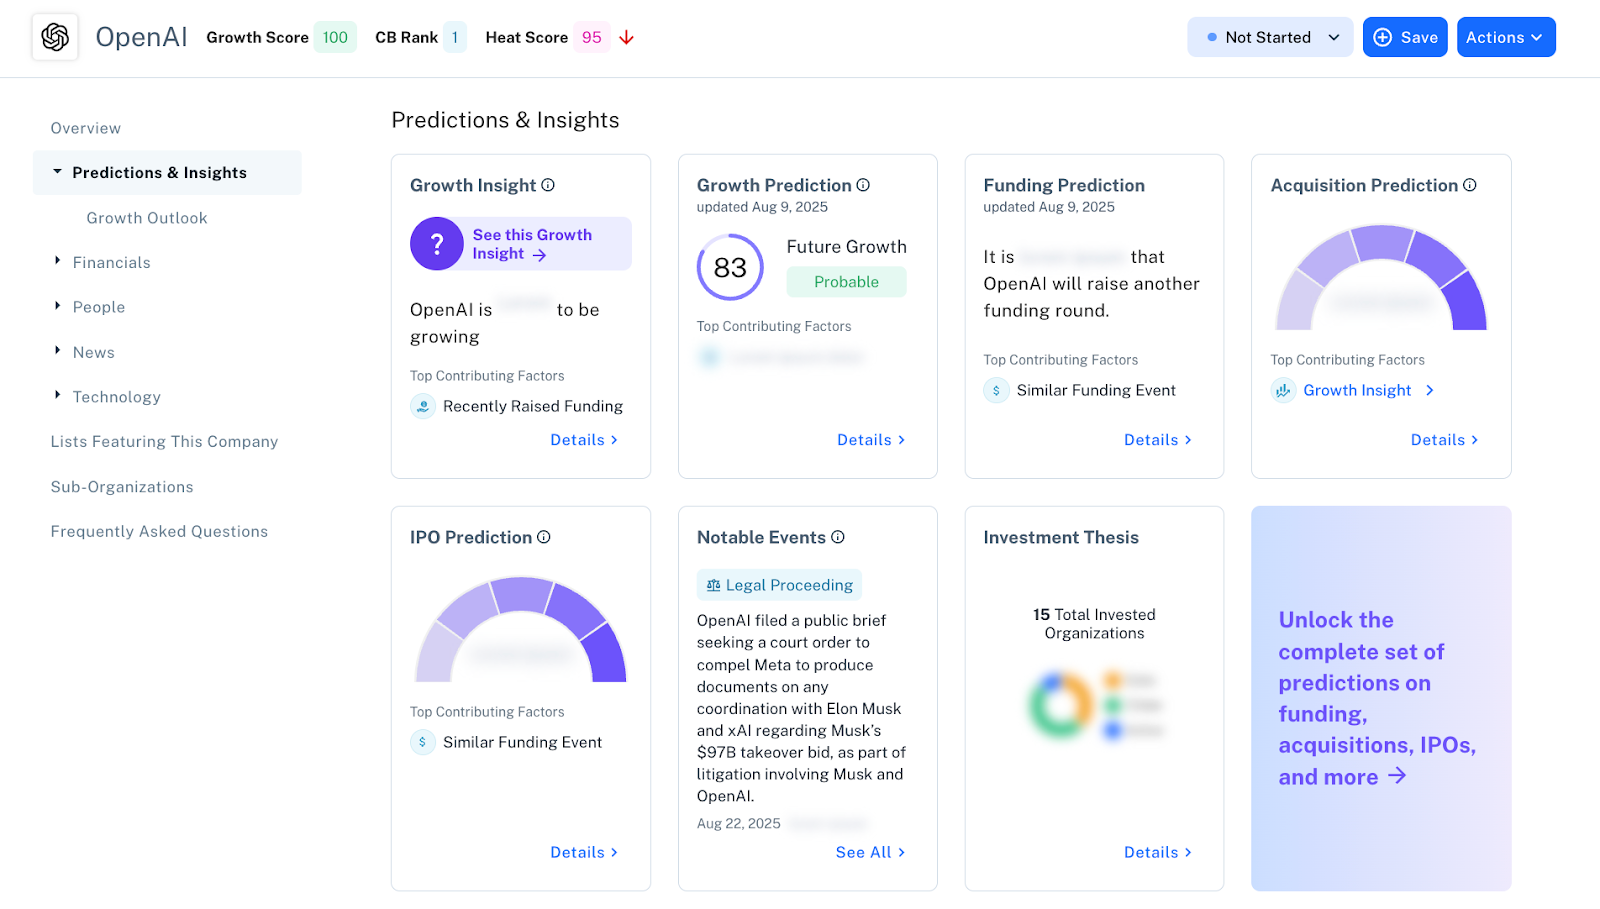Click the info icon on Acquisition Prediction
The width and height of the screenshot is (1600, 909).
tap(1469, 184)
